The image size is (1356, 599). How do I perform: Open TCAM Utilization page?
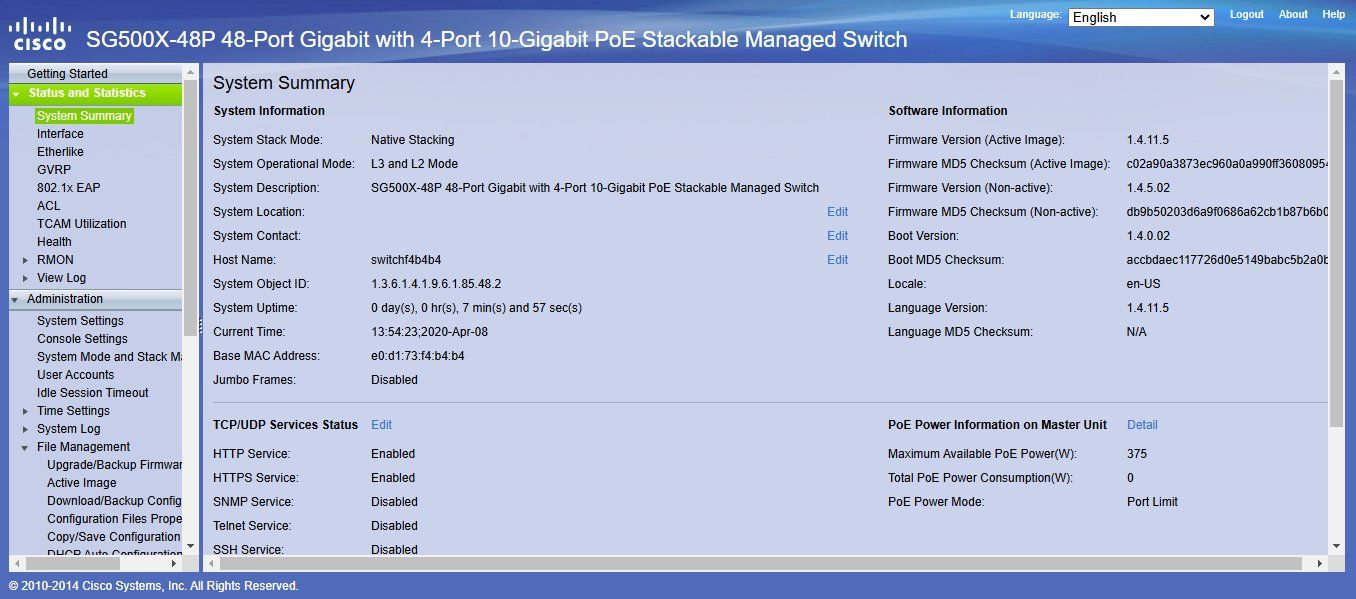[82, 224]
